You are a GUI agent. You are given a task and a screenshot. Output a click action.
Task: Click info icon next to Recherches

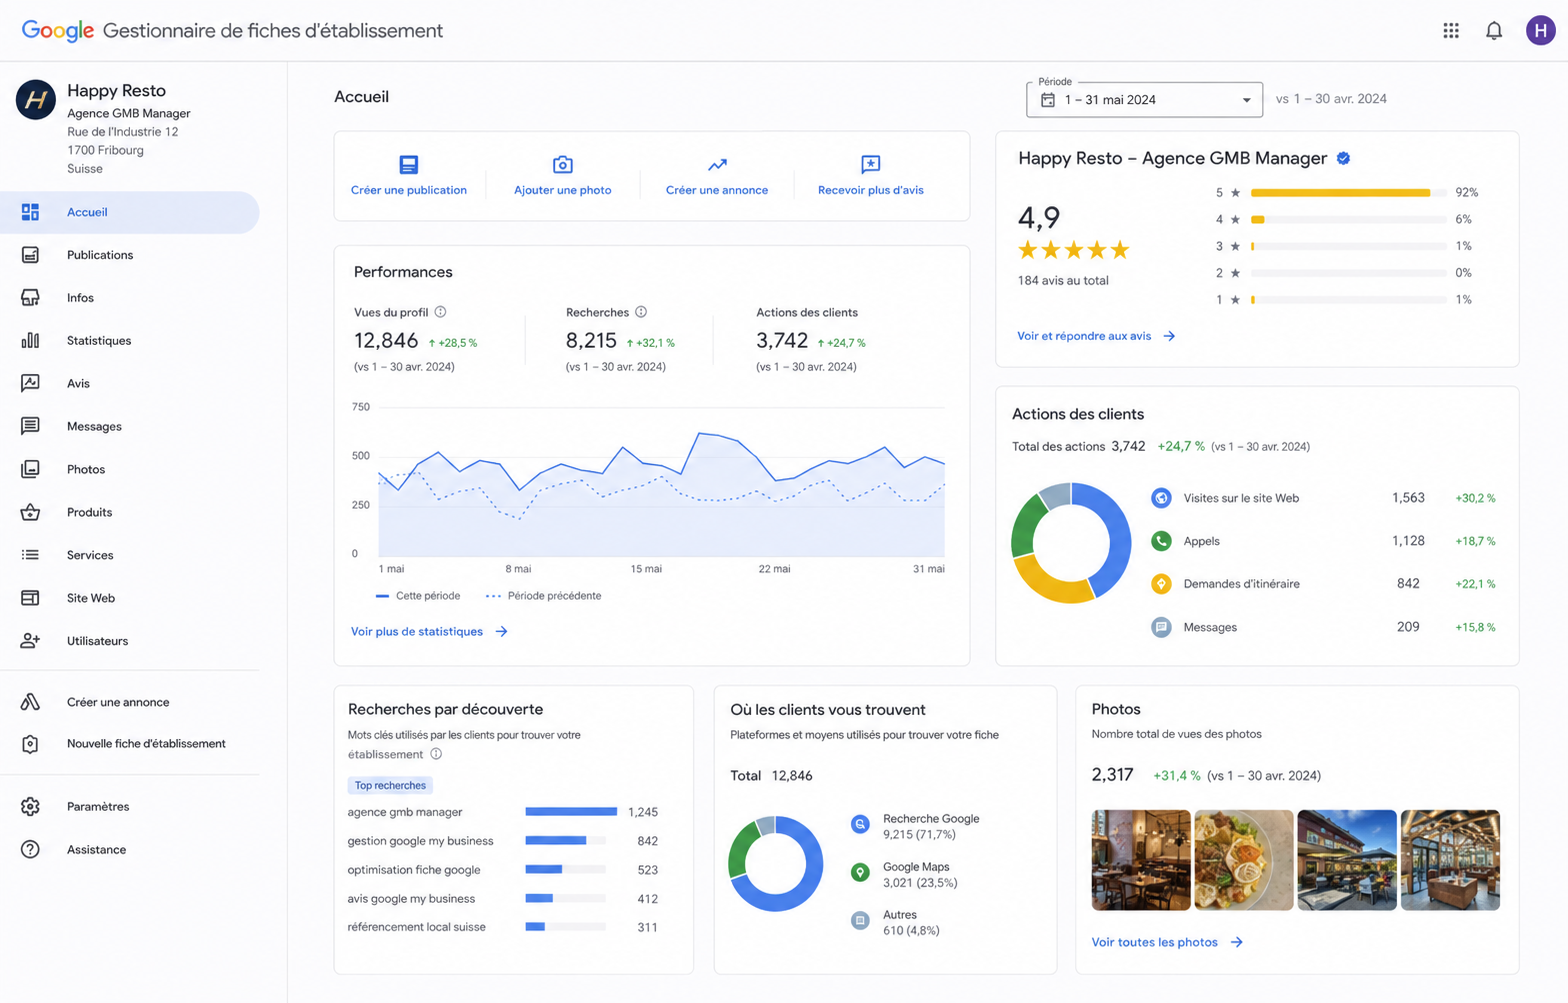tap(641, 312)
